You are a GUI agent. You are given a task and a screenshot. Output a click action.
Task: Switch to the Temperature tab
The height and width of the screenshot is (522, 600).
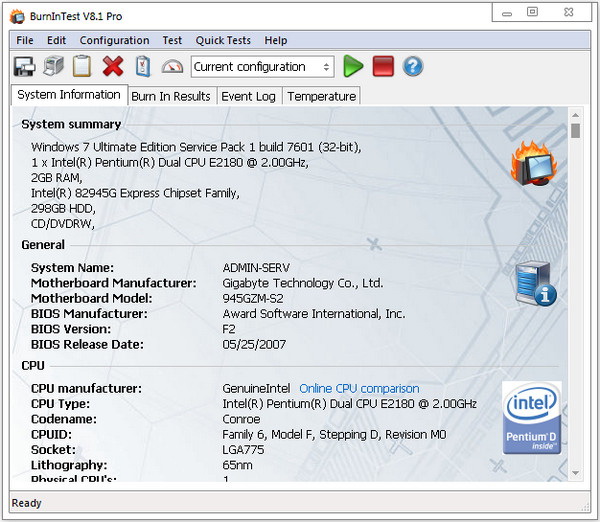(321, 96)
